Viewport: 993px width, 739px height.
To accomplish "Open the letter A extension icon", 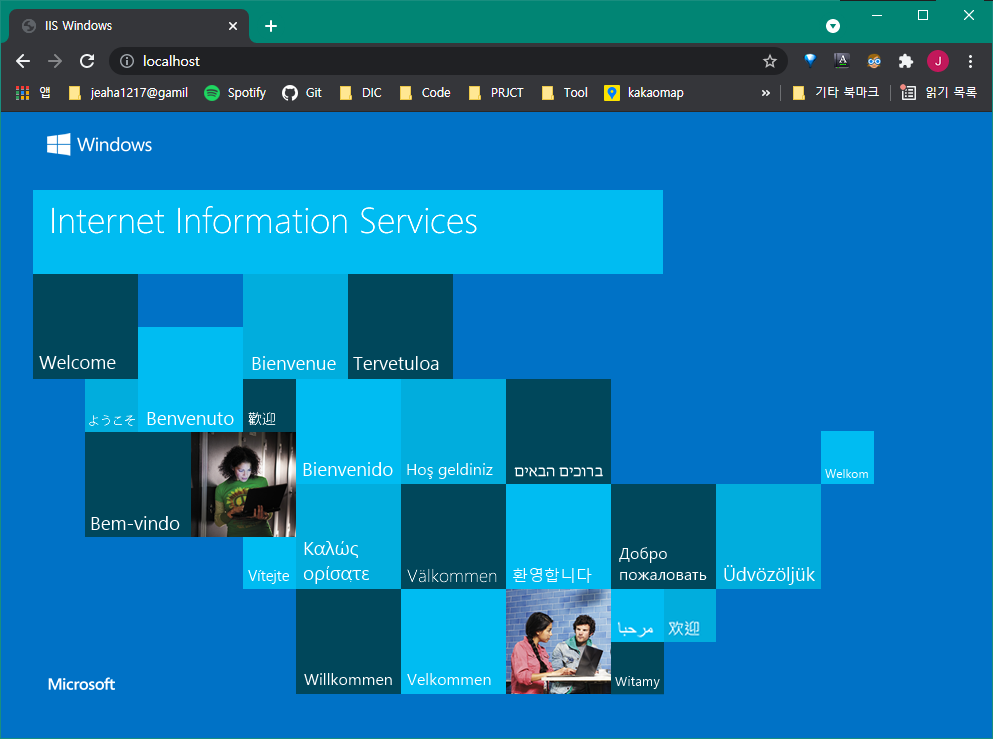I will (x=842, y=61).
